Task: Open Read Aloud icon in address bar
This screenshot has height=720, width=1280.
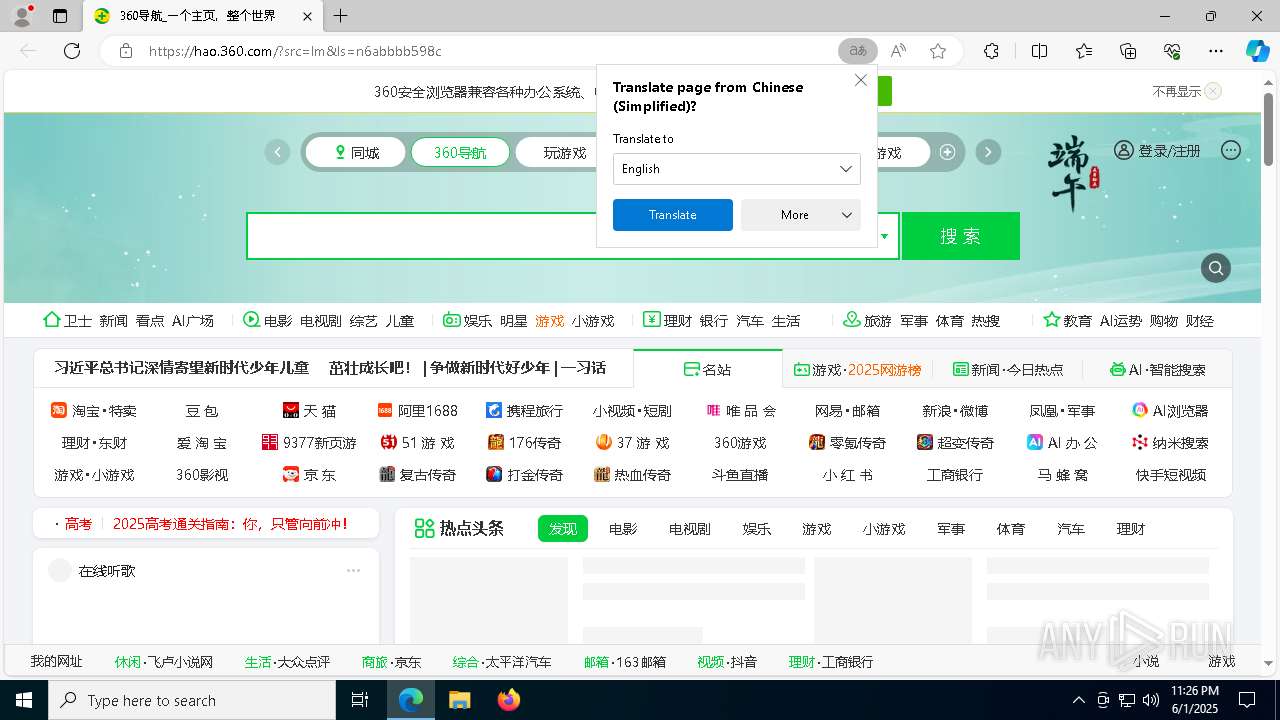Action: [x=898, y=51]
